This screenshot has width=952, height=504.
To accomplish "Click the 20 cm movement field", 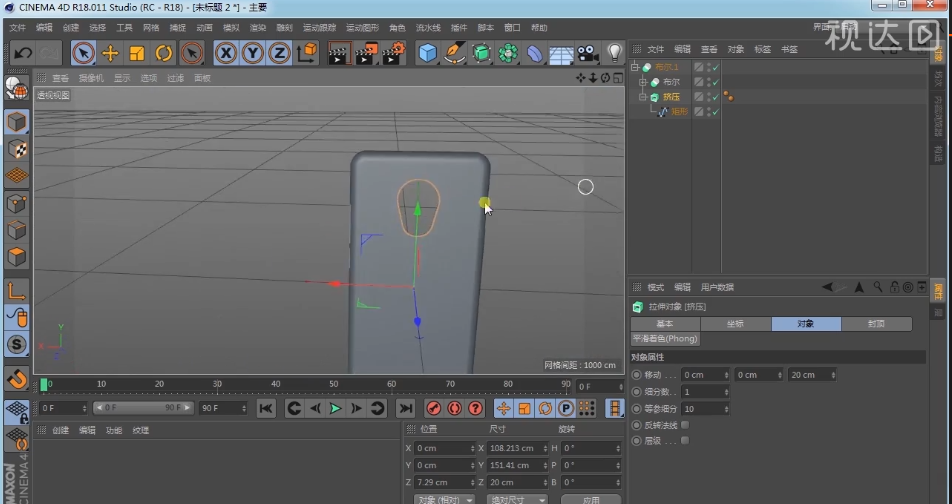I will click(812, 375).
